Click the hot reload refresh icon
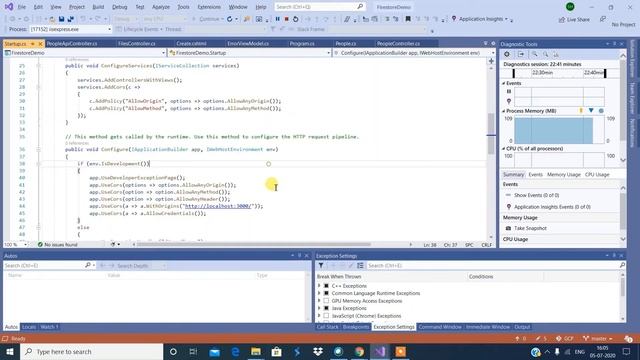 click(x=230, y=19)
